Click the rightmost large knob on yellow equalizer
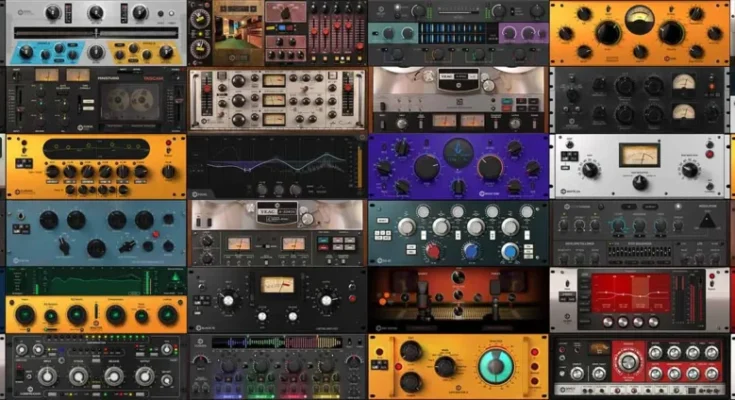Screen dimensions: 735x400 point(168,172)
